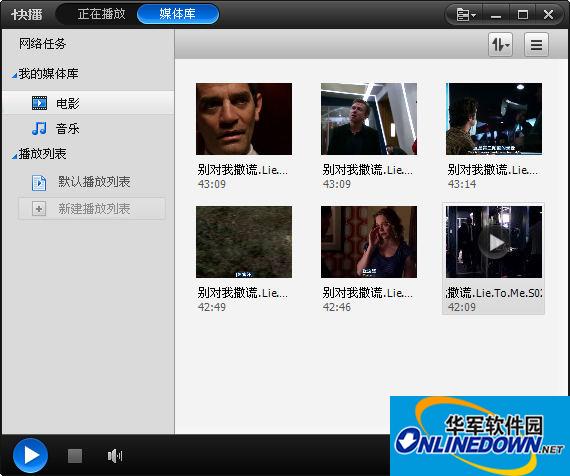Click play overlay on 42:09 video
This screenshot has width=570, height=476.
(x=494, y=242)
